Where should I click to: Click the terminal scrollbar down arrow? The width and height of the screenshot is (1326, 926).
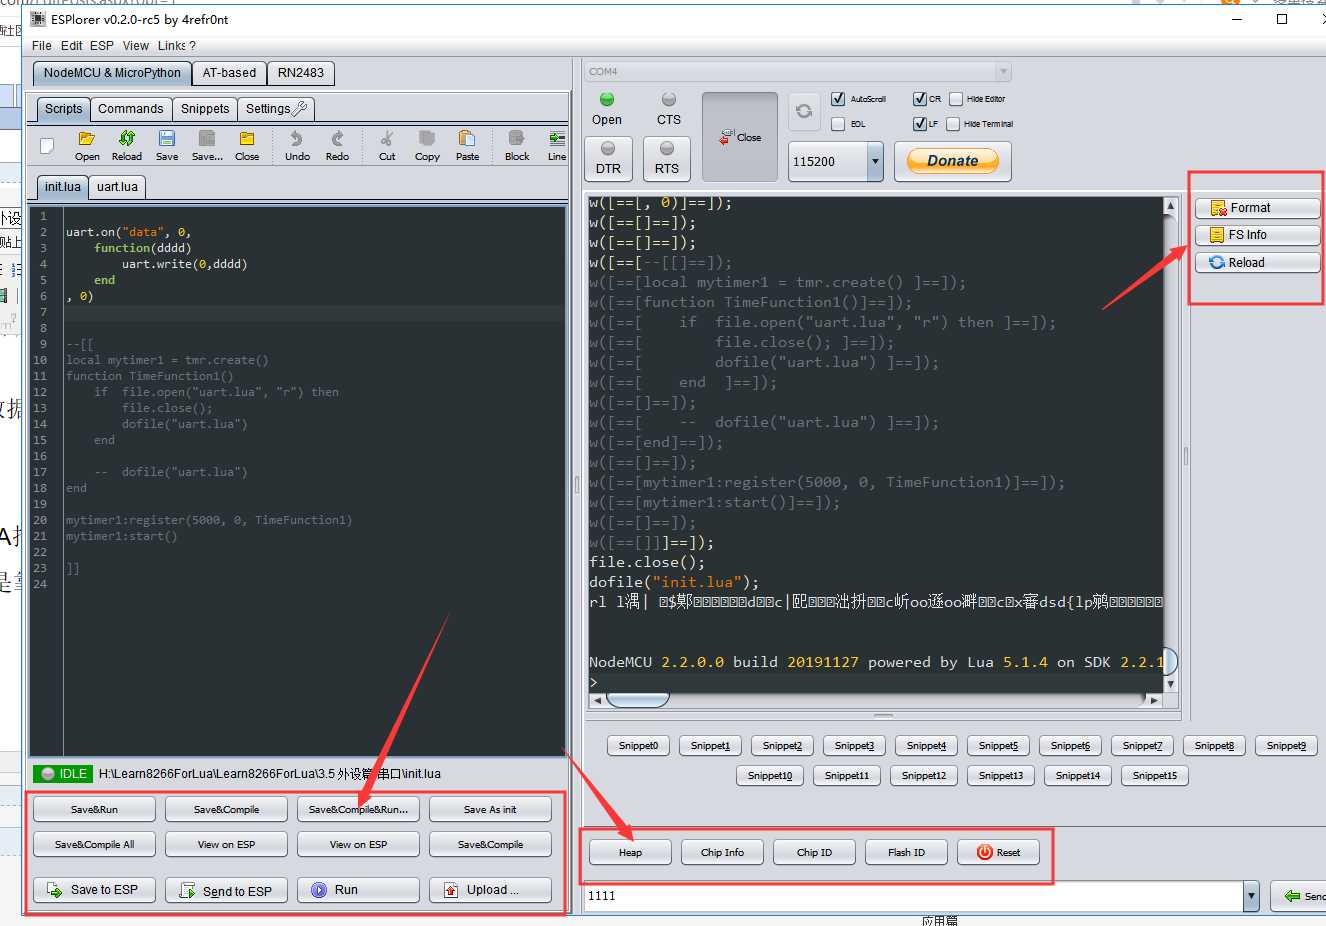(1171, 684)
